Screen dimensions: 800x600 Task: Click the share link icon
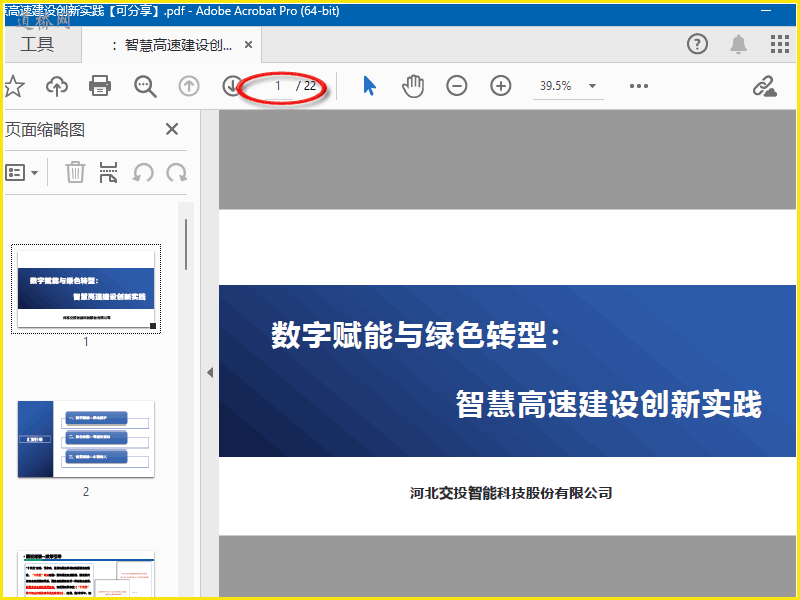764,86
